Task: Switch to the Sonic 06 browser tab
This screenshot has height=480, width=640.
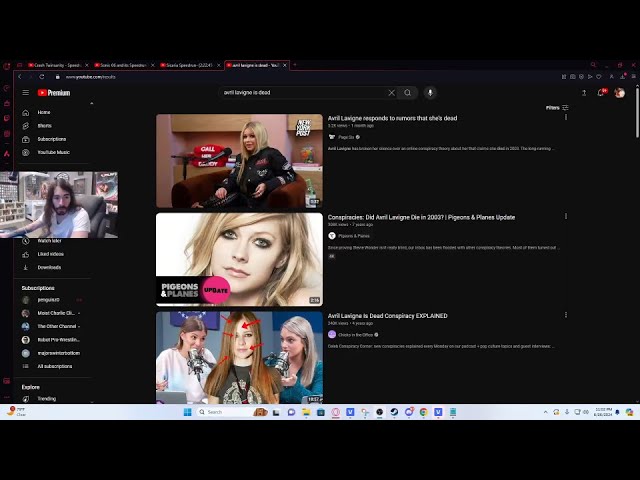Action: [123, 65]
